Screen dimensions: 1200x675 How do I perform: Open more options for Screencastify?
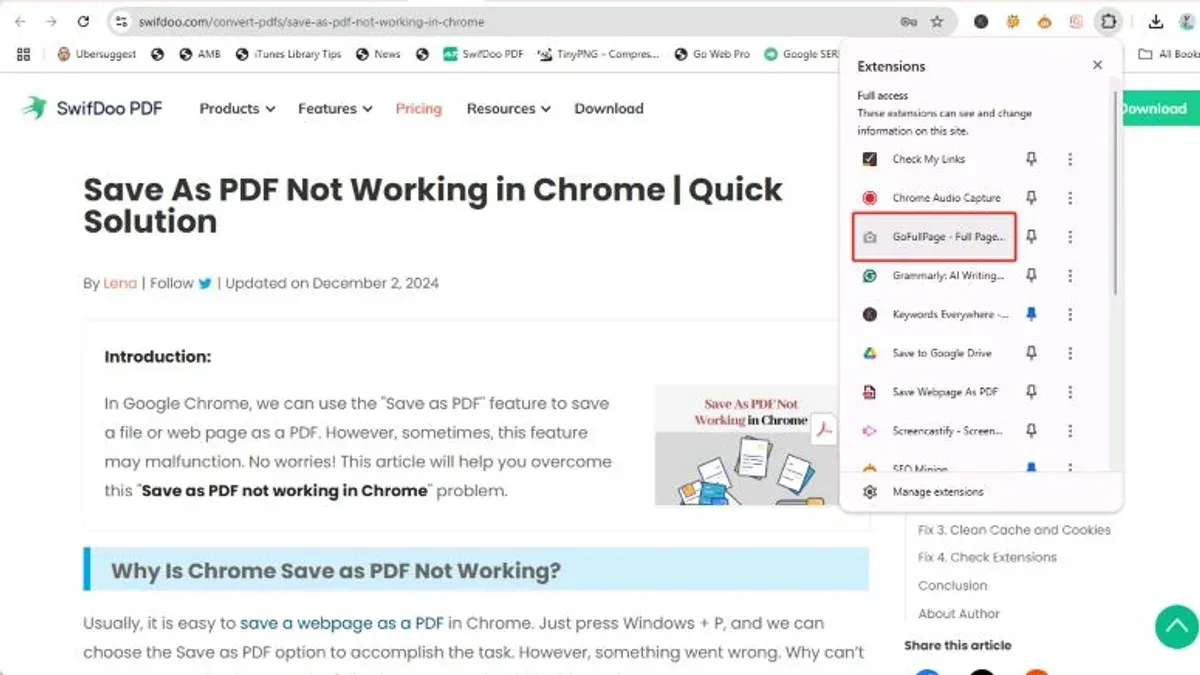1070,431
